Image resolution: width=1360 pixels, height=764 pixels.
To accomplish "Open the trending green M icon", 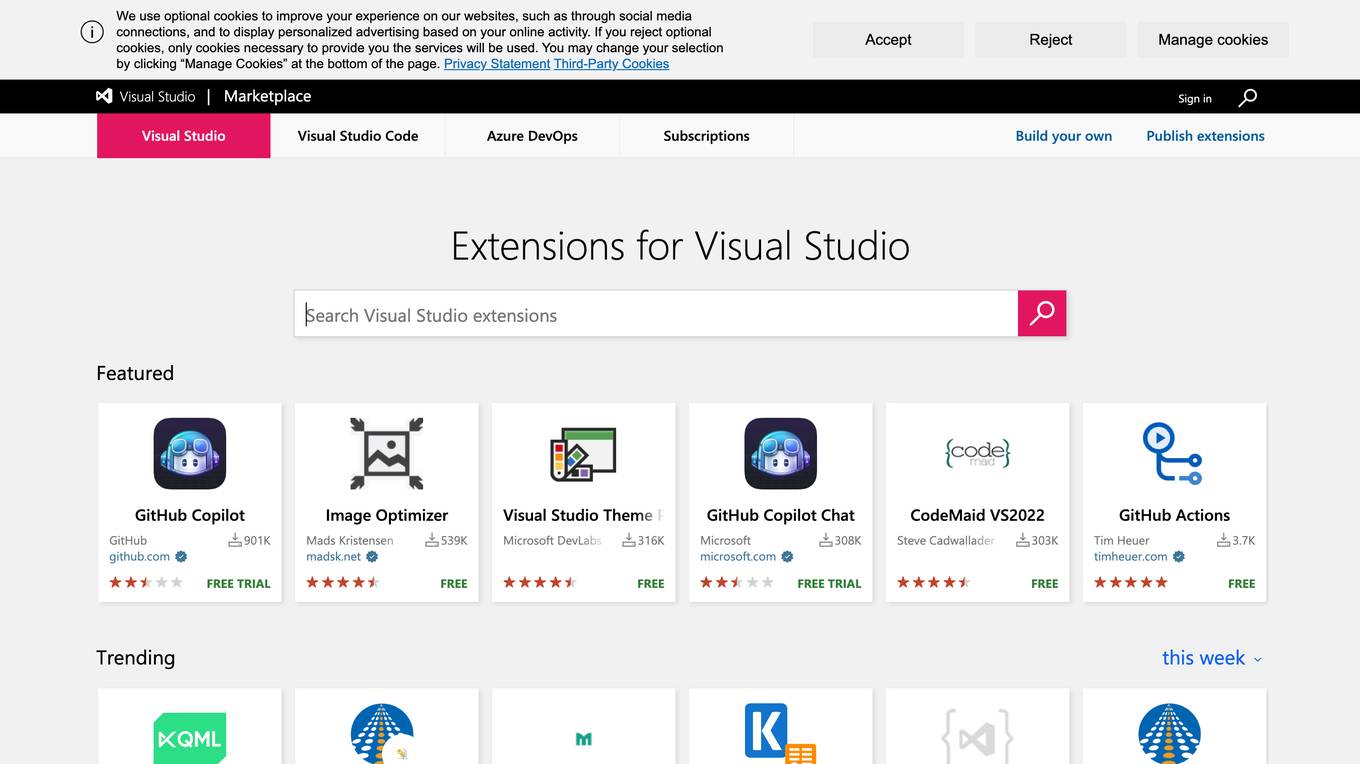I will click(x=584, y=739).
